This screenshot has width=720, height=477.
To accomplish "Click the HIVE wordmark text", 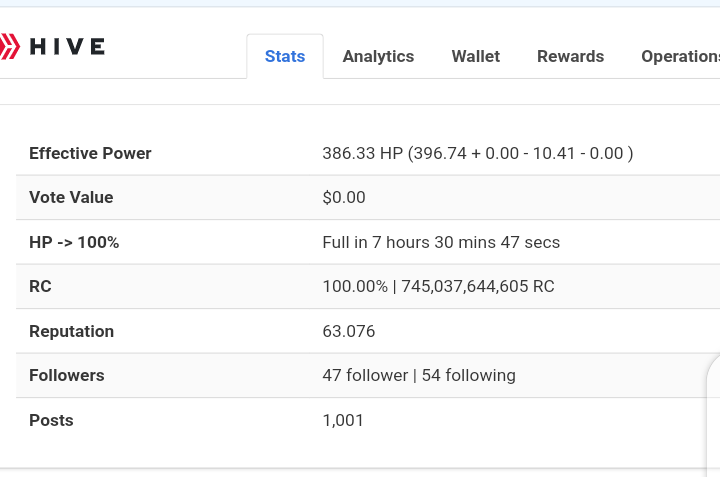I will pyautogui.click(x=68, y=47).
